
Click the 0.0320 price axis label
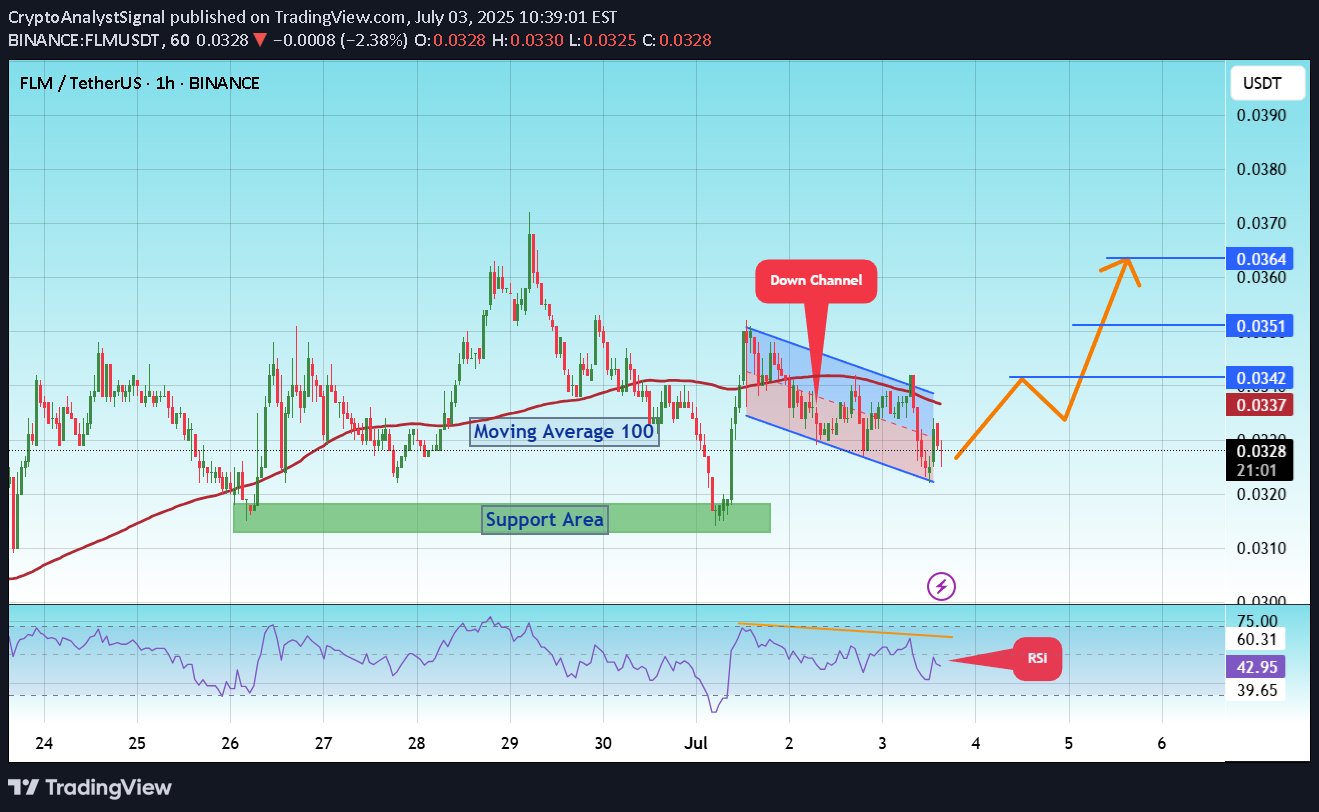(1261, 494)
